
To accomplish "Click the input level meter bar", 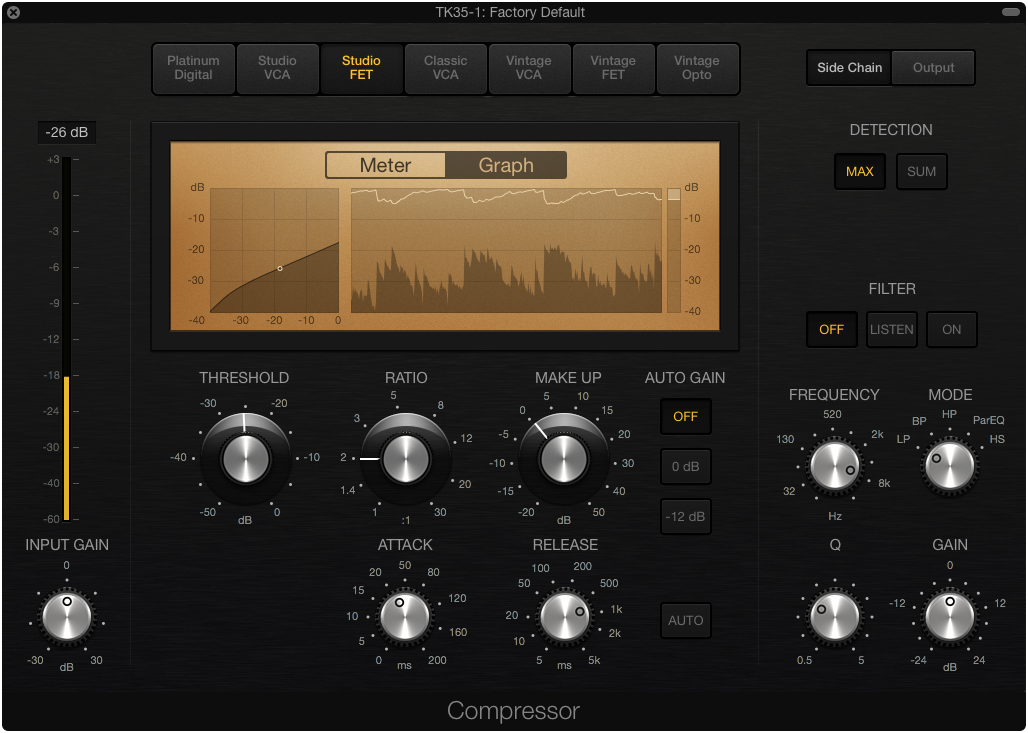I will point(66,340).
